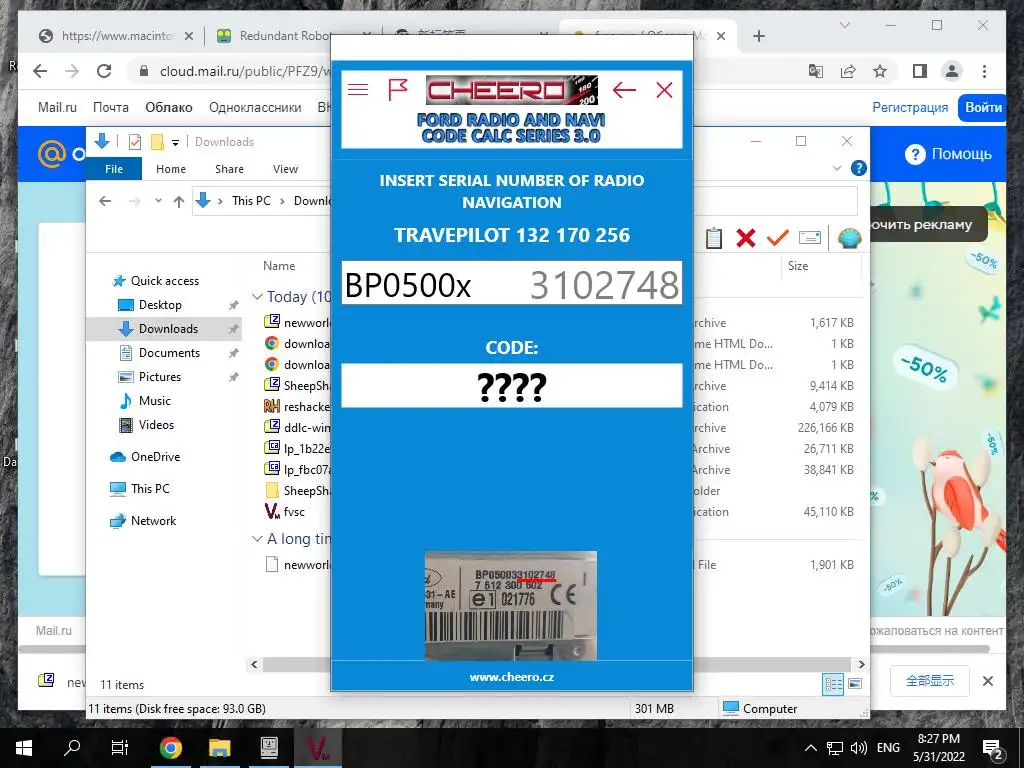Viewport: 1024px width, 768px height.
Task: Click the CHEERO logo banner
Action: [x=511, y=90]
